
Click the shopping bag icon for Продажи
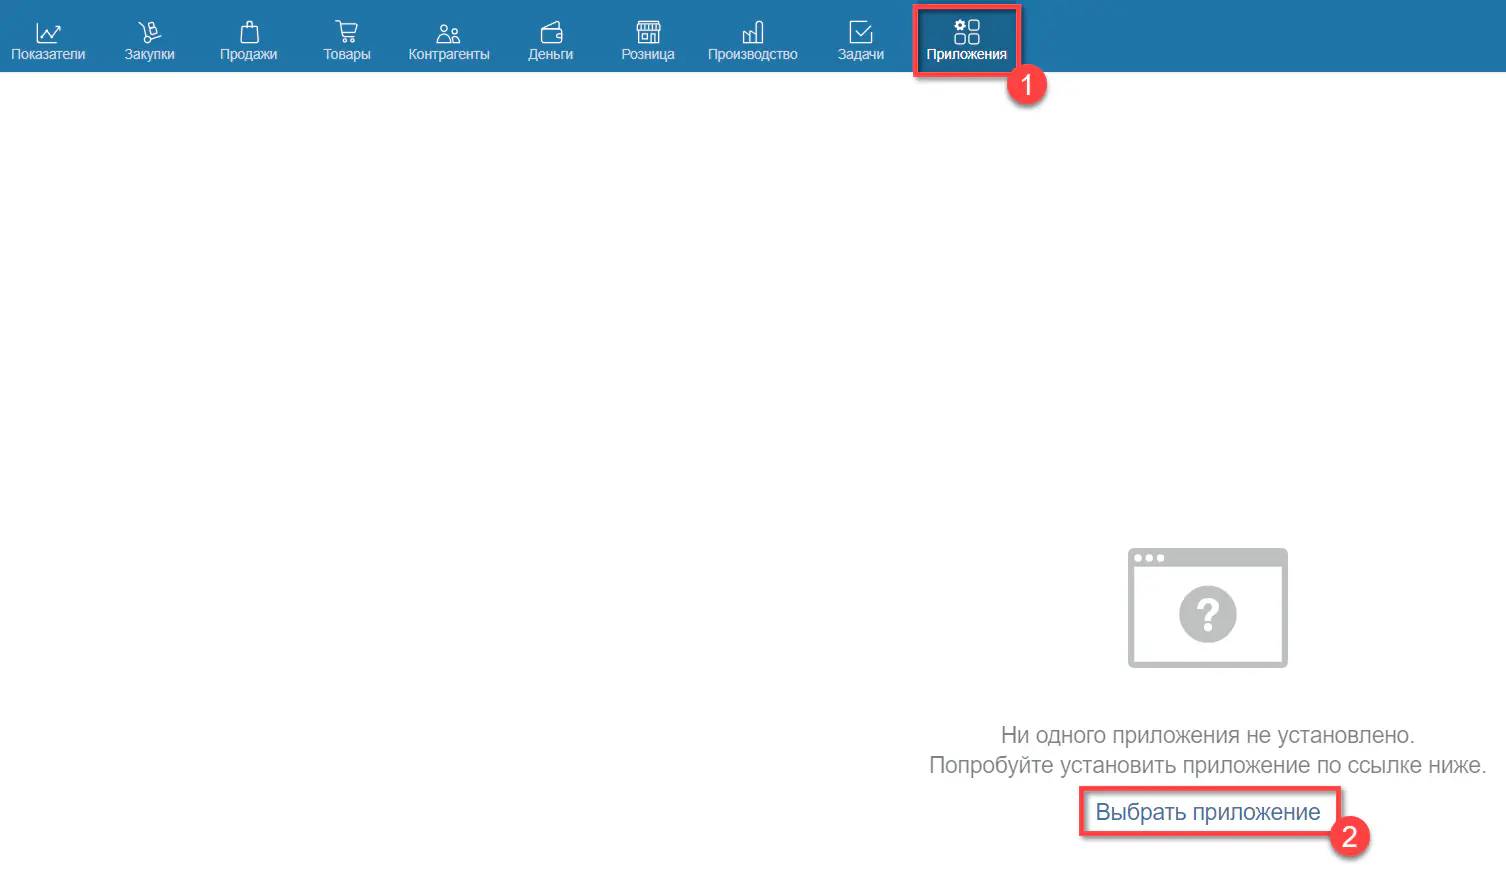(249, 32)
